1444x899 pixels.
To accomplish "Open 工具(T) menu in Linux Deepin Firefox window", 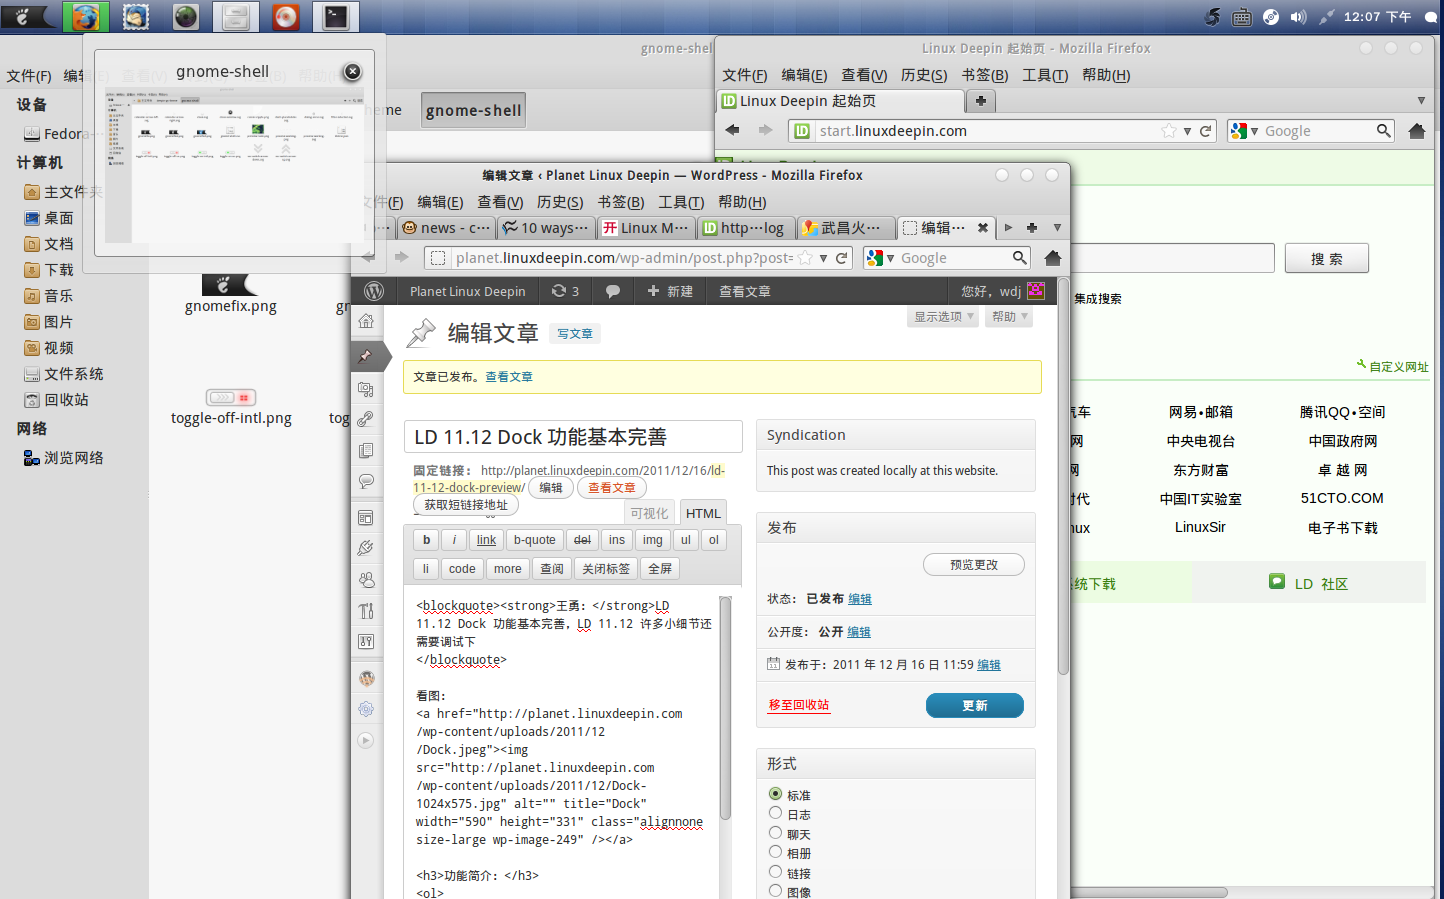I will point(1045,75).
